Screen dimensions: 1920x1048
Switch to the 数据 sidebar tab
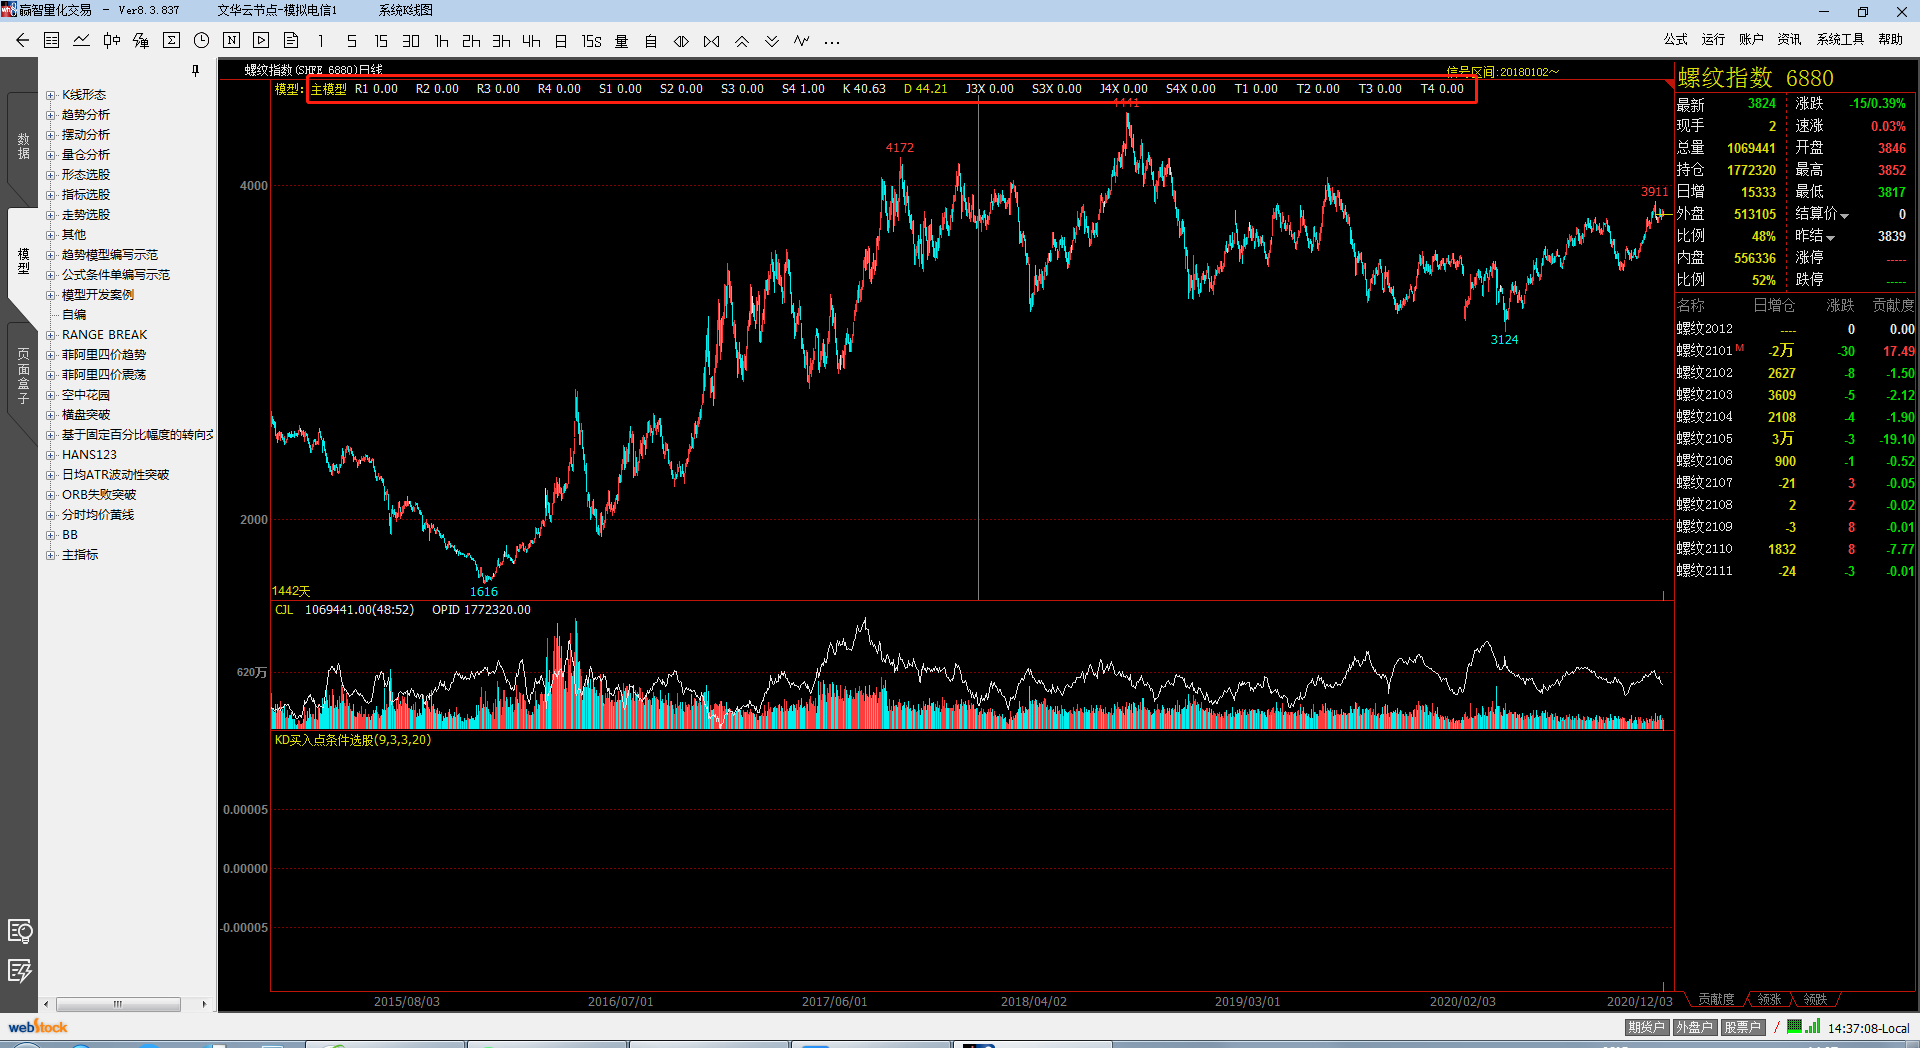pos(23,146)
